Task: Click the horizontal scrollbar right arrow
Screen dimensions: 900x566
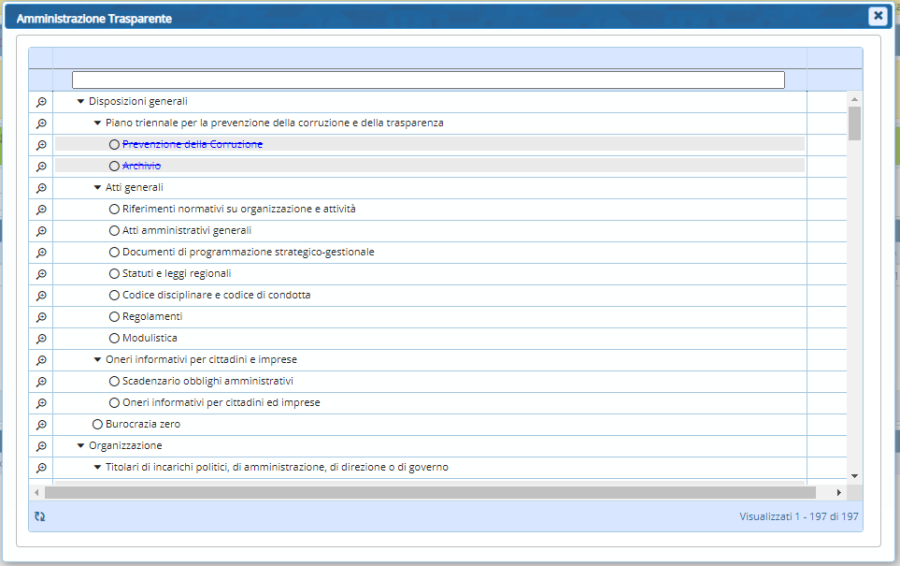Action: pyautogui.click(x=840, y=492)
